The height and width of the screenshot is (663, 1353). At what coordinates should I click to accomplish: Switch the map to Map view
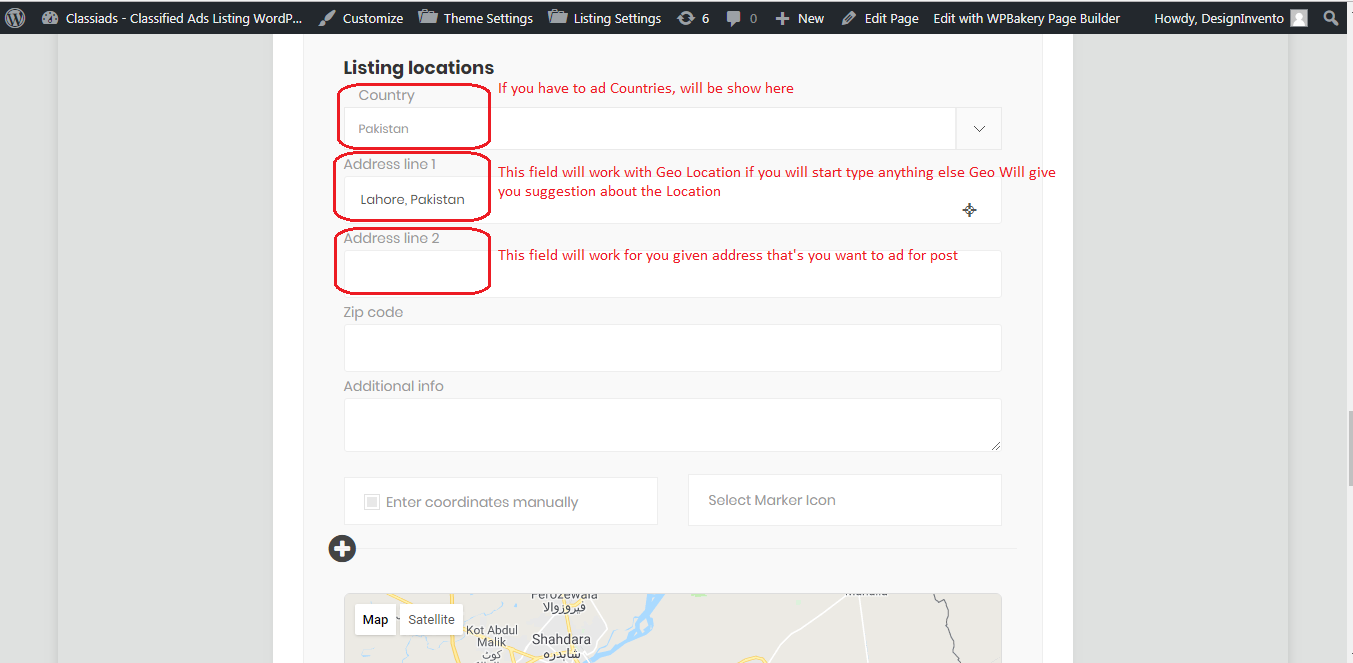coord(375,620)
